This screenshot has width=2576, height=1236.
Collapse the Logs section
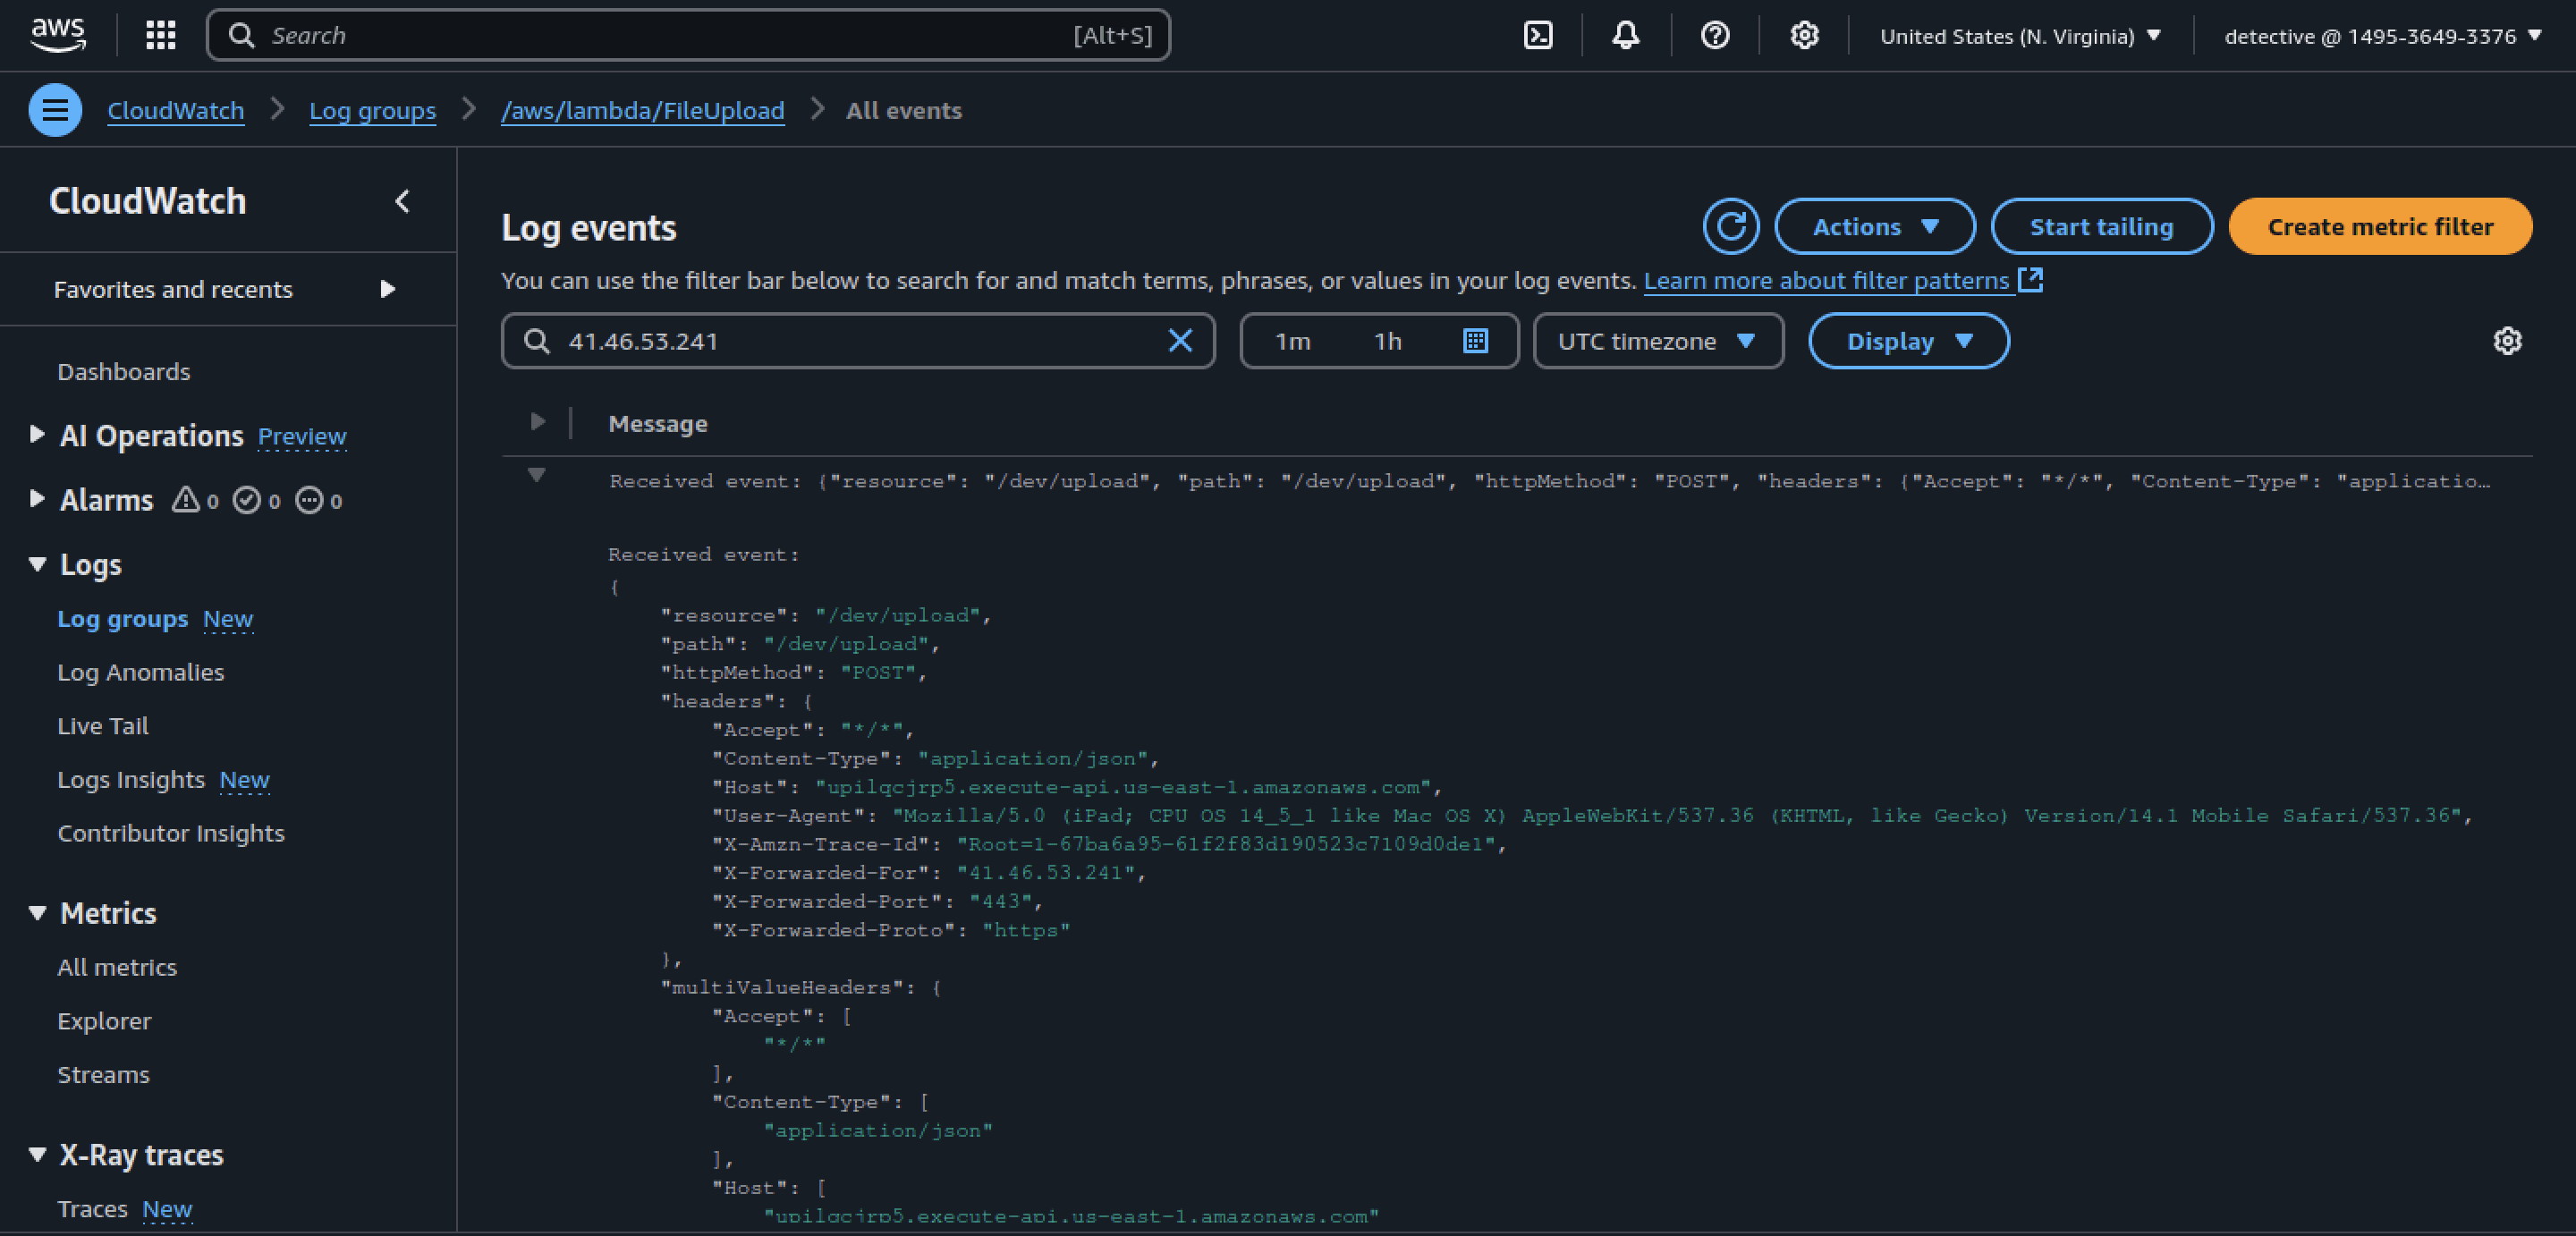pyautogui.click(x=37, y=564)
